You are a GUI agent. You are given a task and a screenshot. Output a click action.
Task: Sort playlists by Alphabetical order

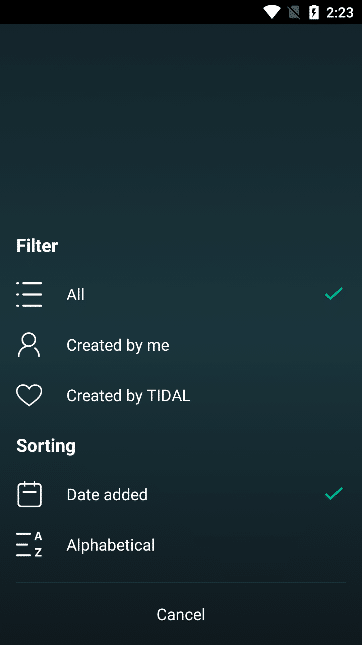(x=181, y=545)
